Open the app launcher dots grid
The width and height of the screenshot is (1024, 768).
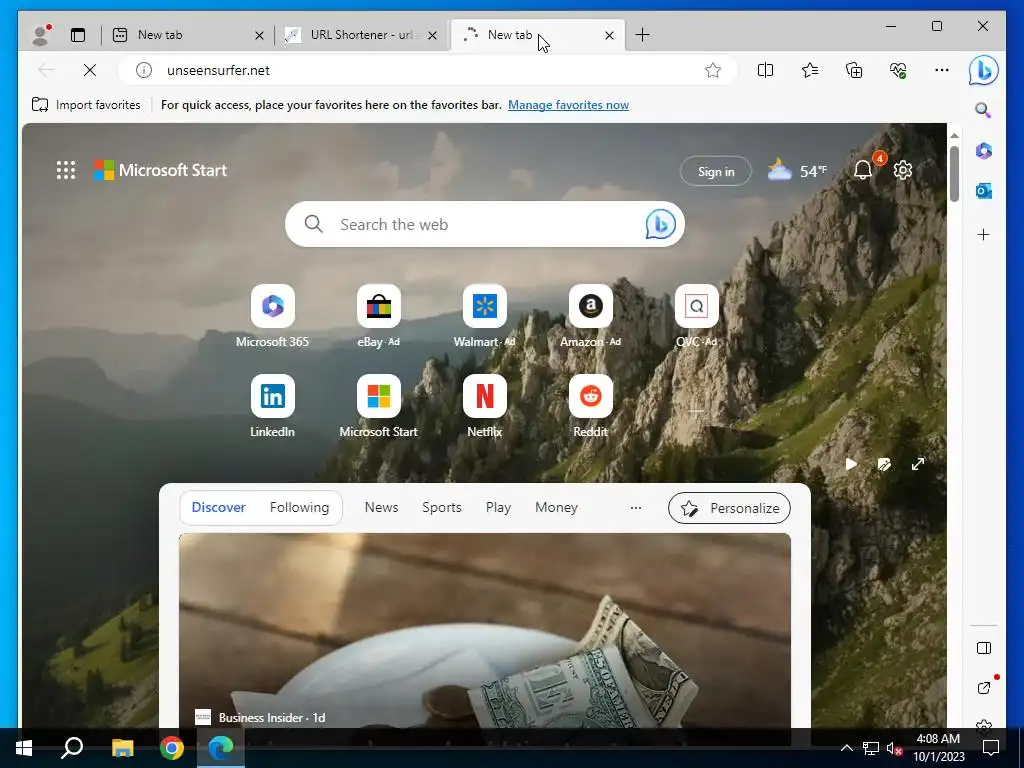[x=66, y=170]
